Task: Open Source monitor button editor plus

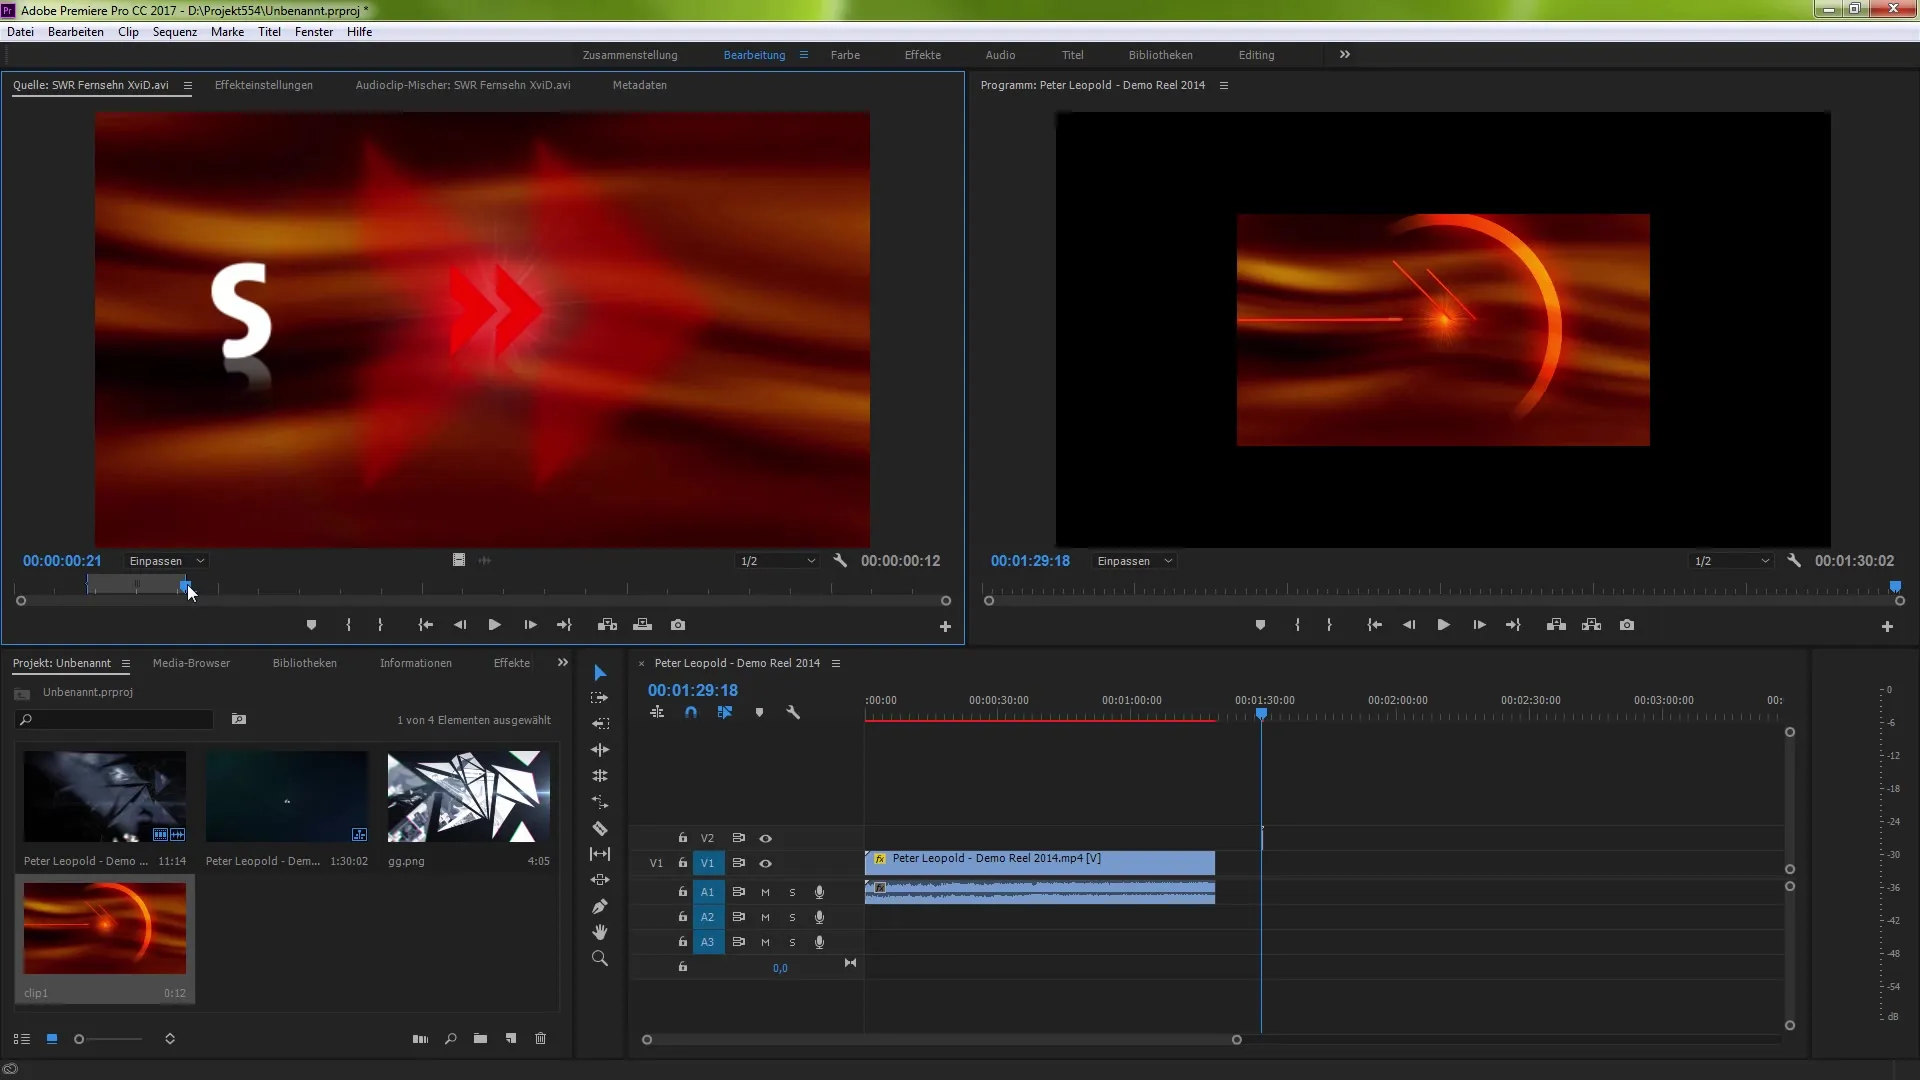Action: point(945,627)
